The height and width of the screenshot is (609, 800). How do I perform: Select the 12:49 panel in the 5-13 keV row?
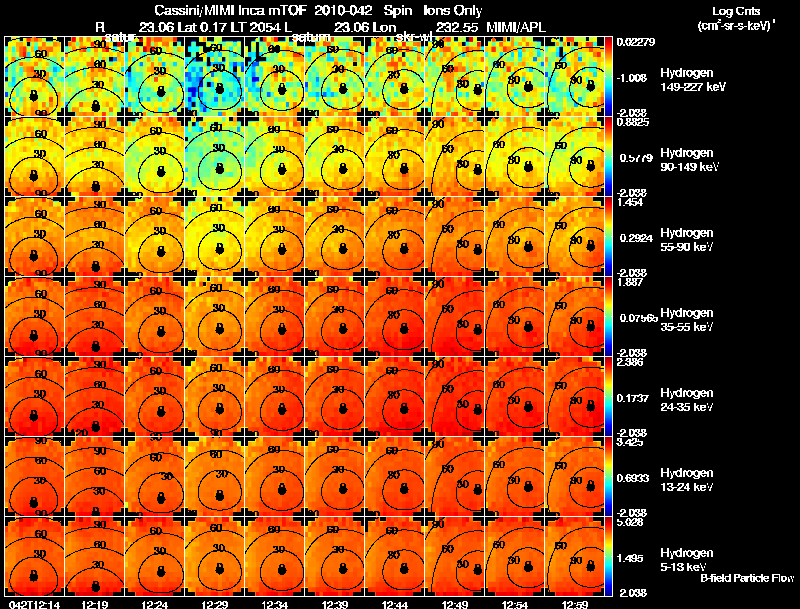pos(455,557)
